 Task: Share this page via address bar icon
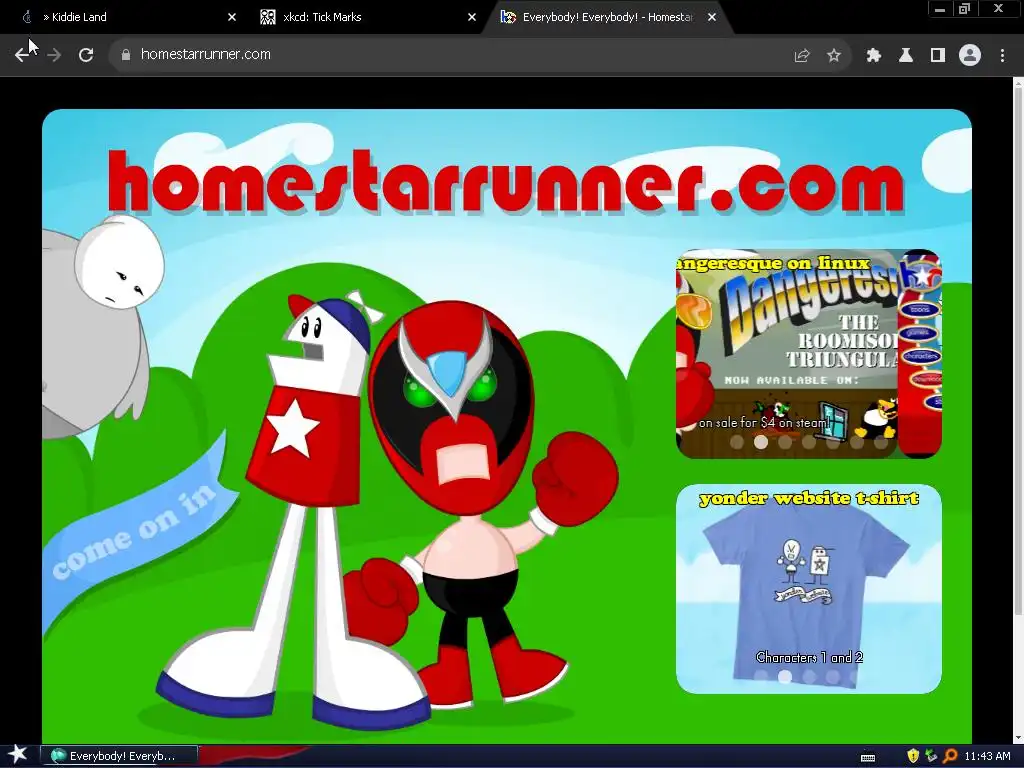pyautogui.click(x=802, y=56)
